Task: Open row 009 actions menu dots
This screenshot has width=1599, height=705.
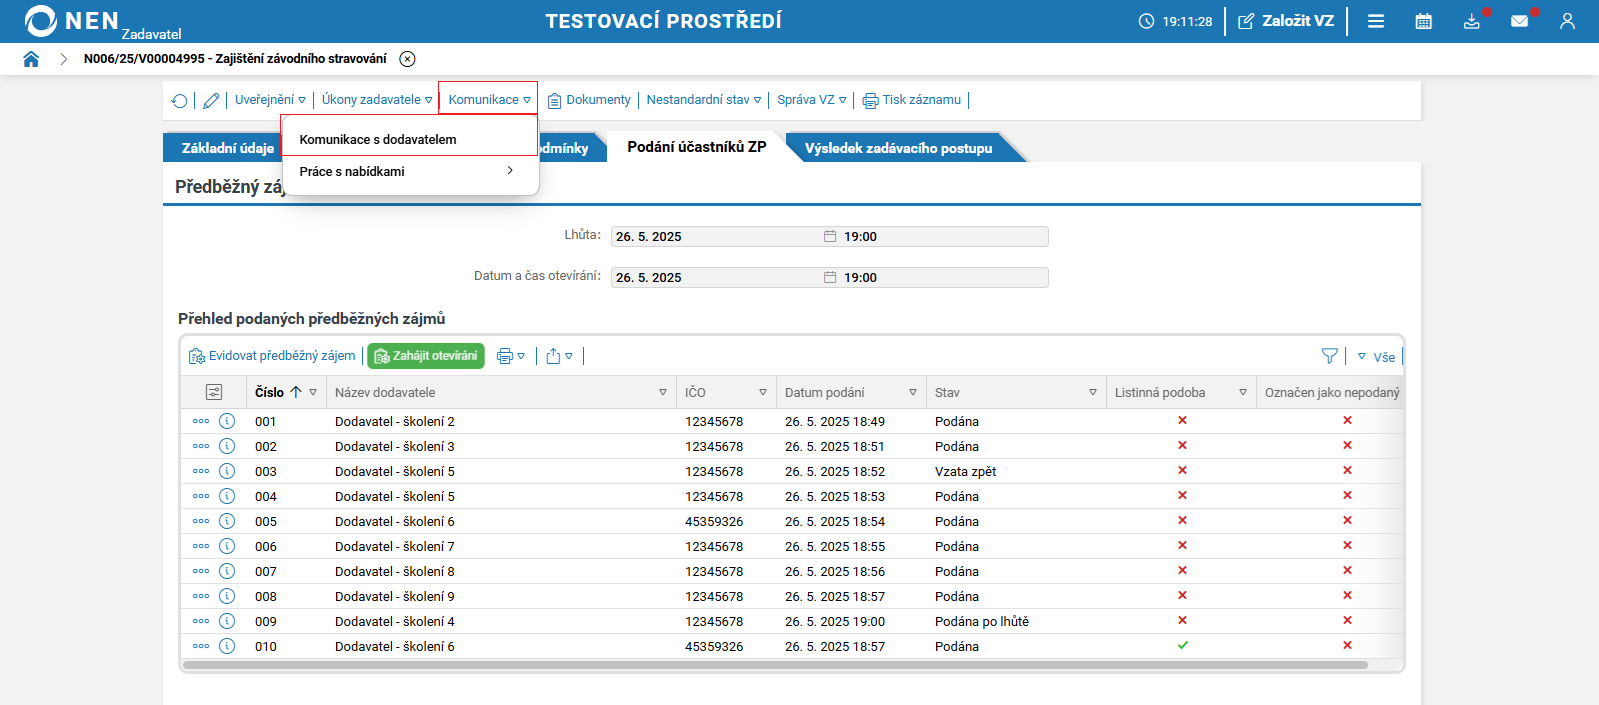Action: click(201, 621)
